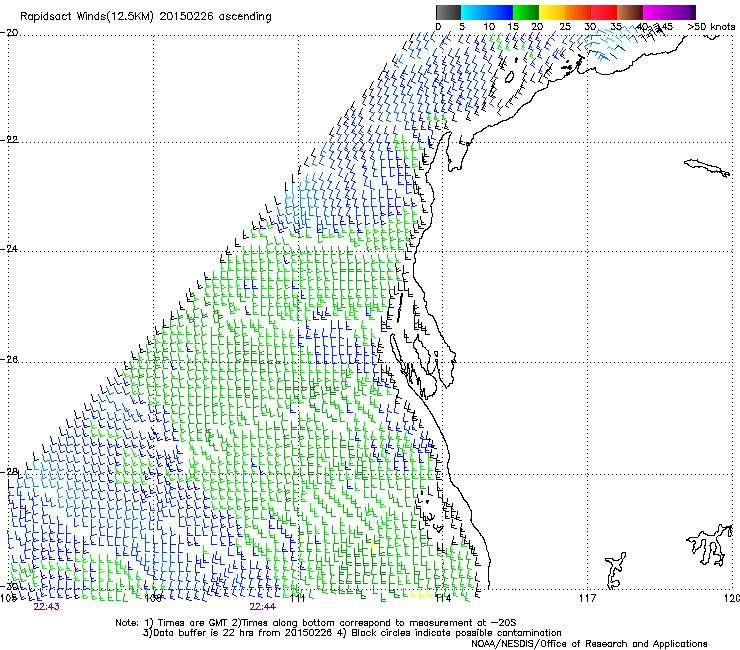Screen dimensions: 740x650
Task: Click the legend label '25'
Action: [564, 27]
